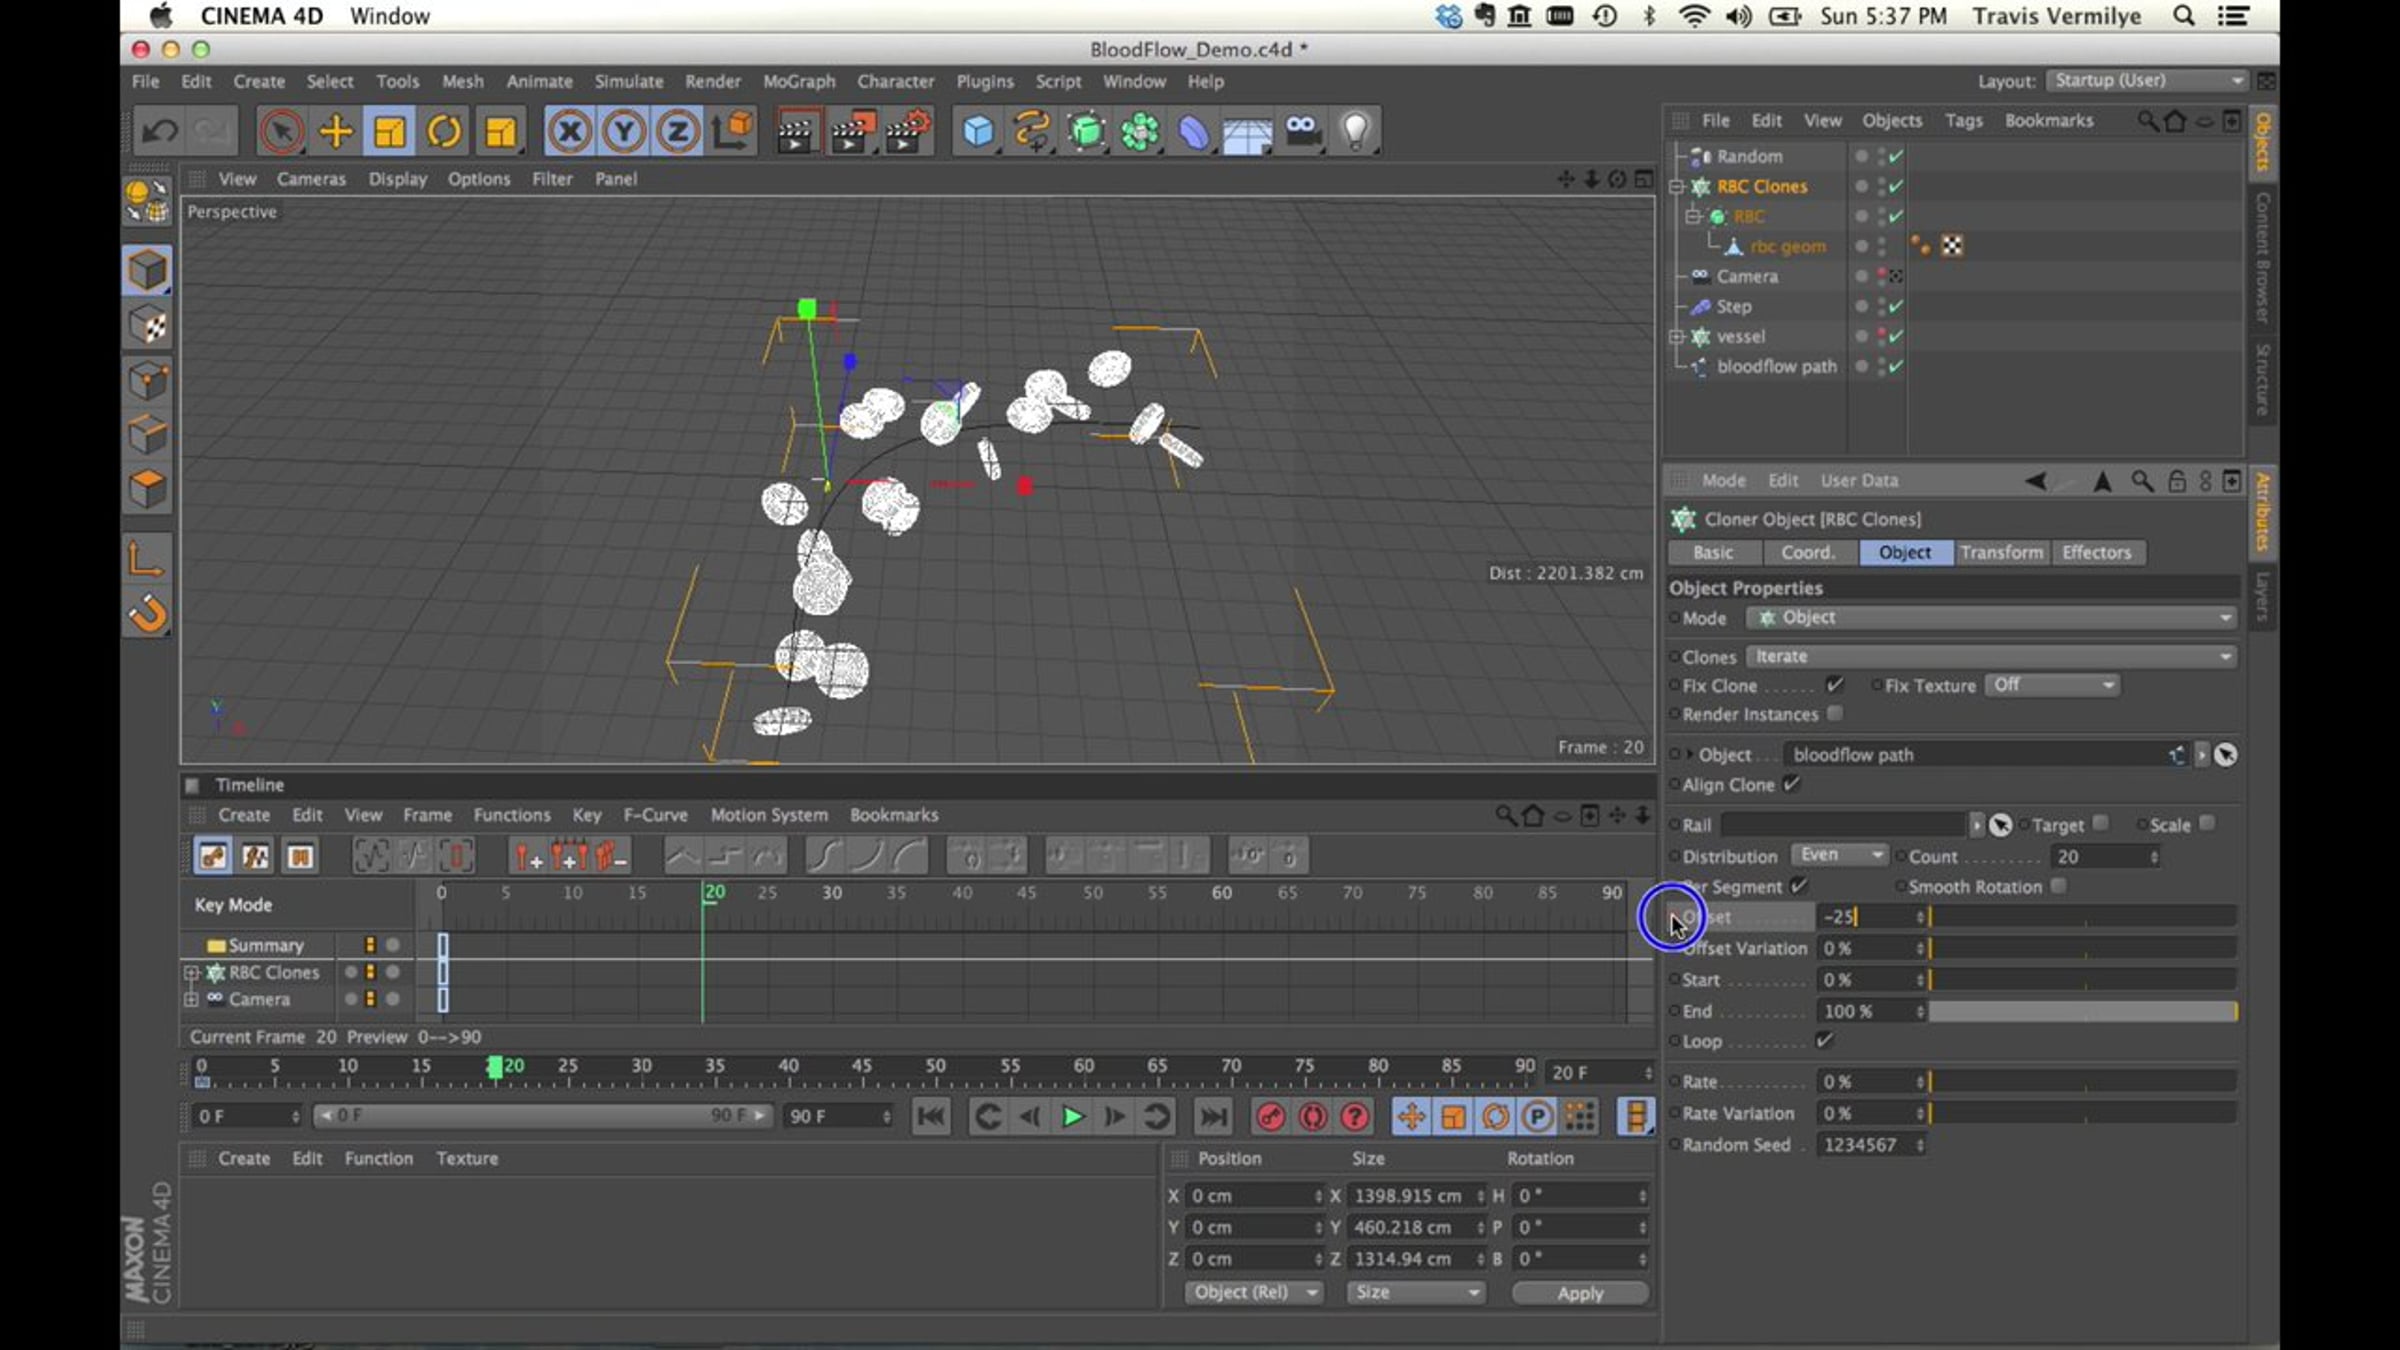Toggle Per Segment checkbox
Screen dimensions: 2400x1350
[x=1799, y=885]
